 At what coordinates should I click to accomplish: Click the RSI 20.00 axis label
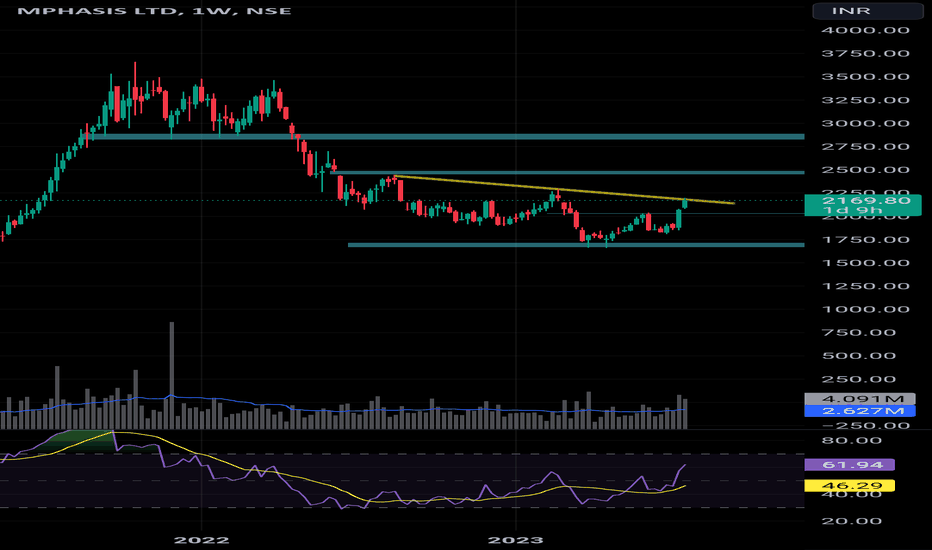coord(852,521)
